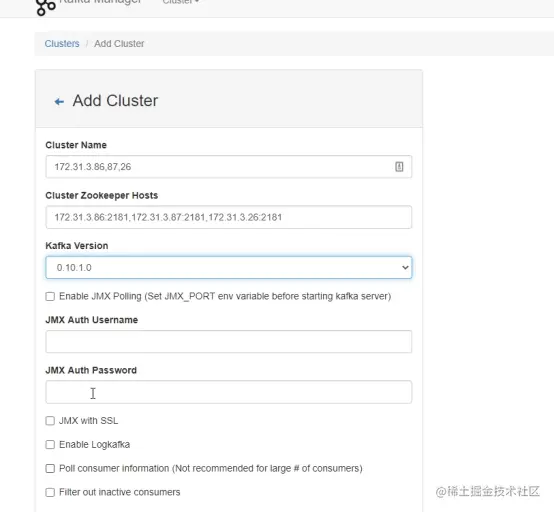Screen dimensions: 554x512
Task: Select the Add Cluster breadcrumb item
Action: click(119, 43)
